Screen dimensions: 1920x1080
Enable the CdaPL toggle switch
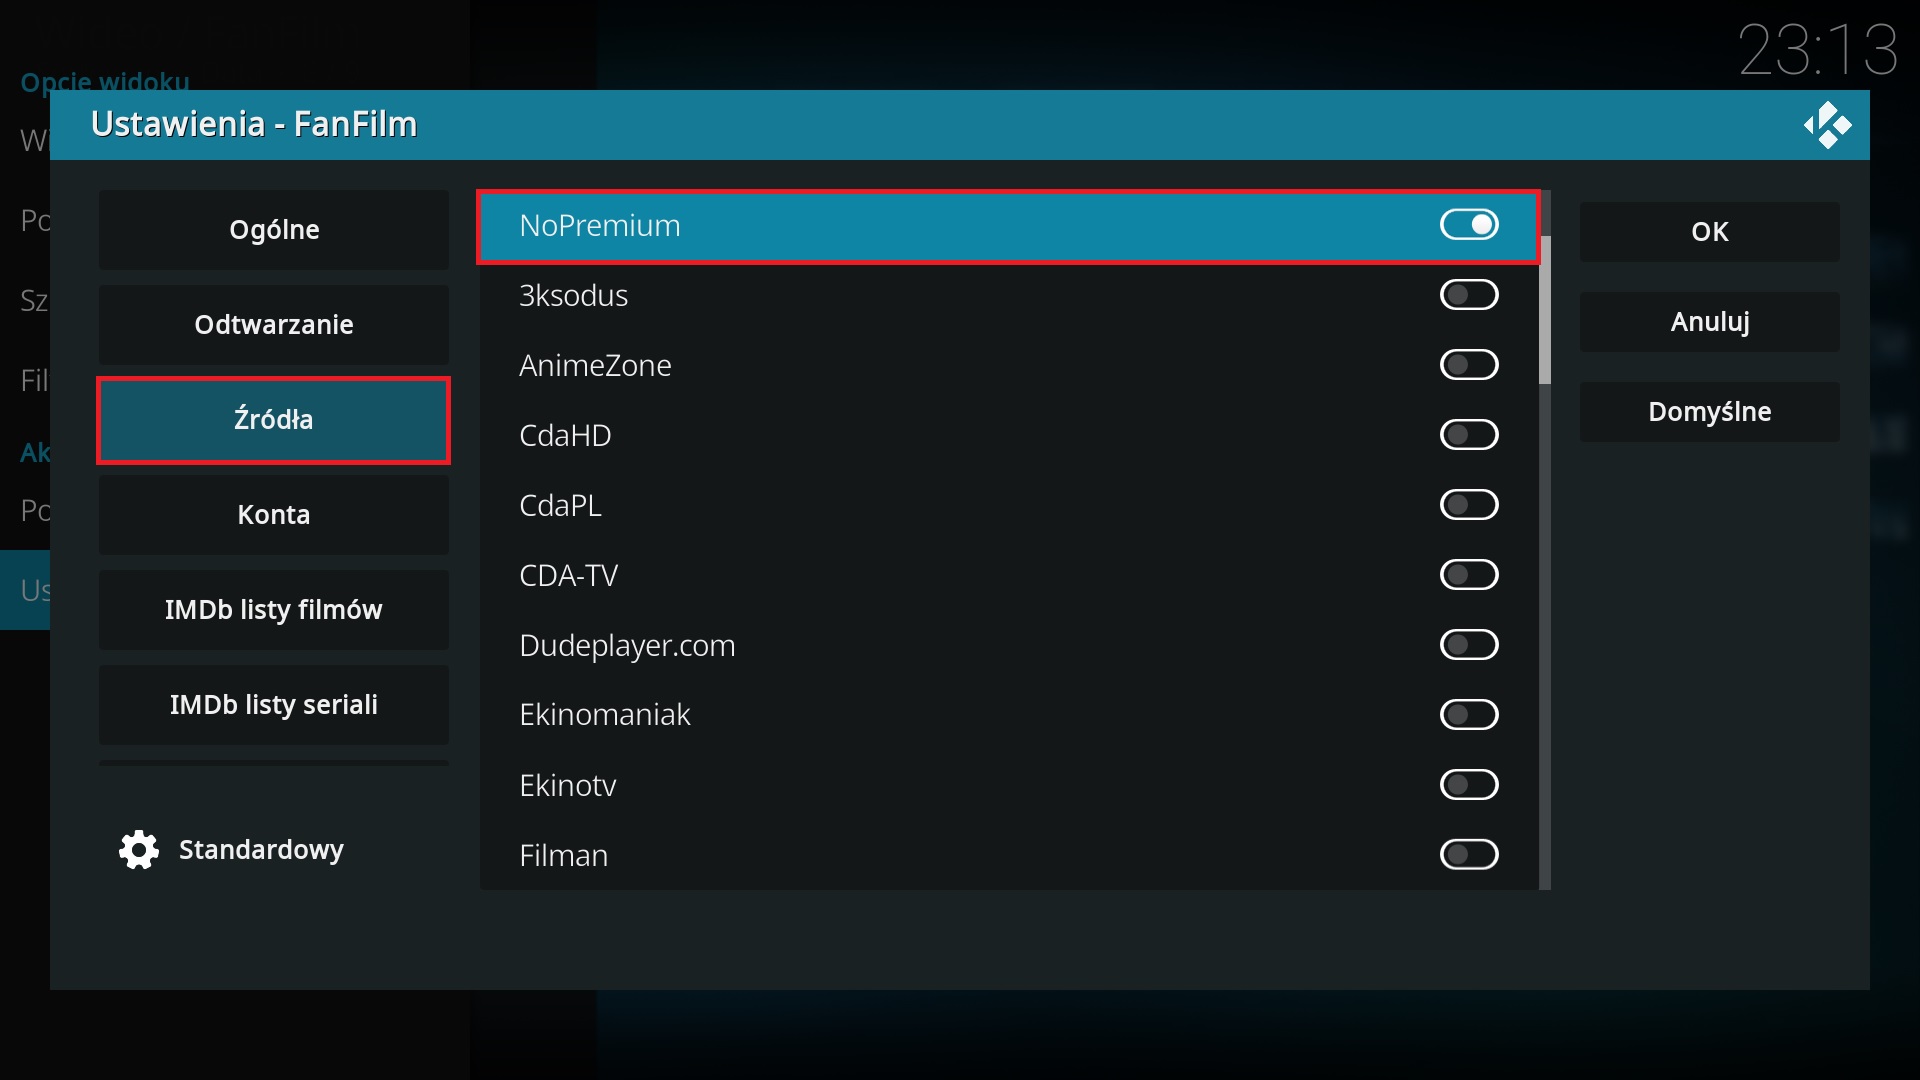(x=1469, y=505)
